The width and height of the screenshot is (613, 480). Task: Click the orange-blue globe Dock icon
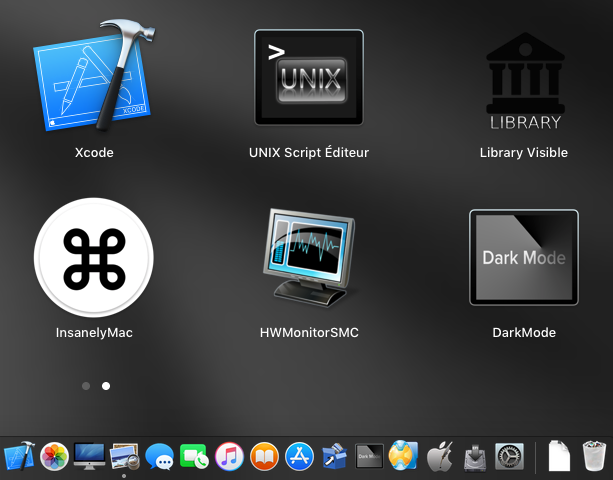pos(403,456)
